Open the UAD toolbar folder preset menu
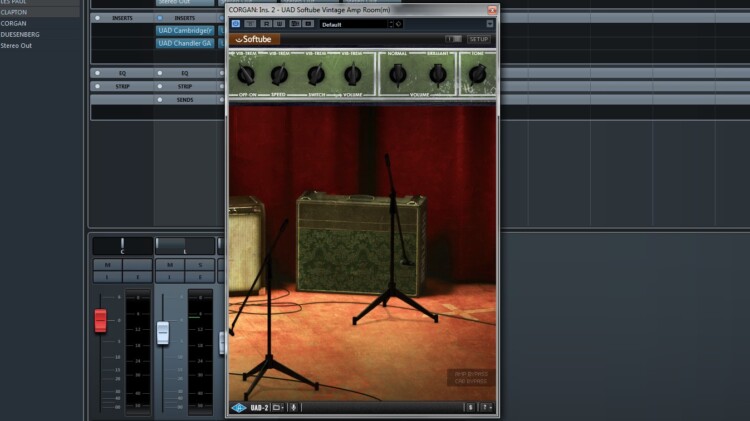The image size is (750, 421). tap(277, 408)
